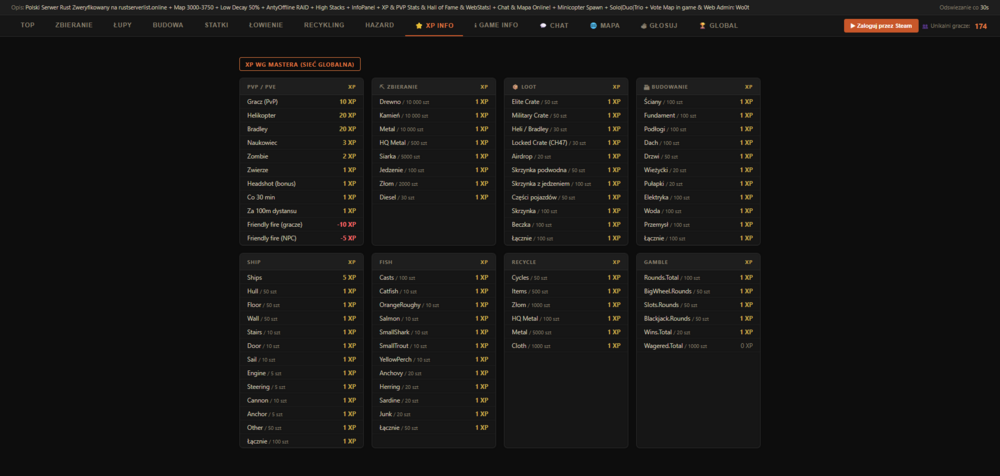Viewport: 1000px width, 476px height.
Task: Click the Locked Crate (CH47) row
Action: coord(566,143)
